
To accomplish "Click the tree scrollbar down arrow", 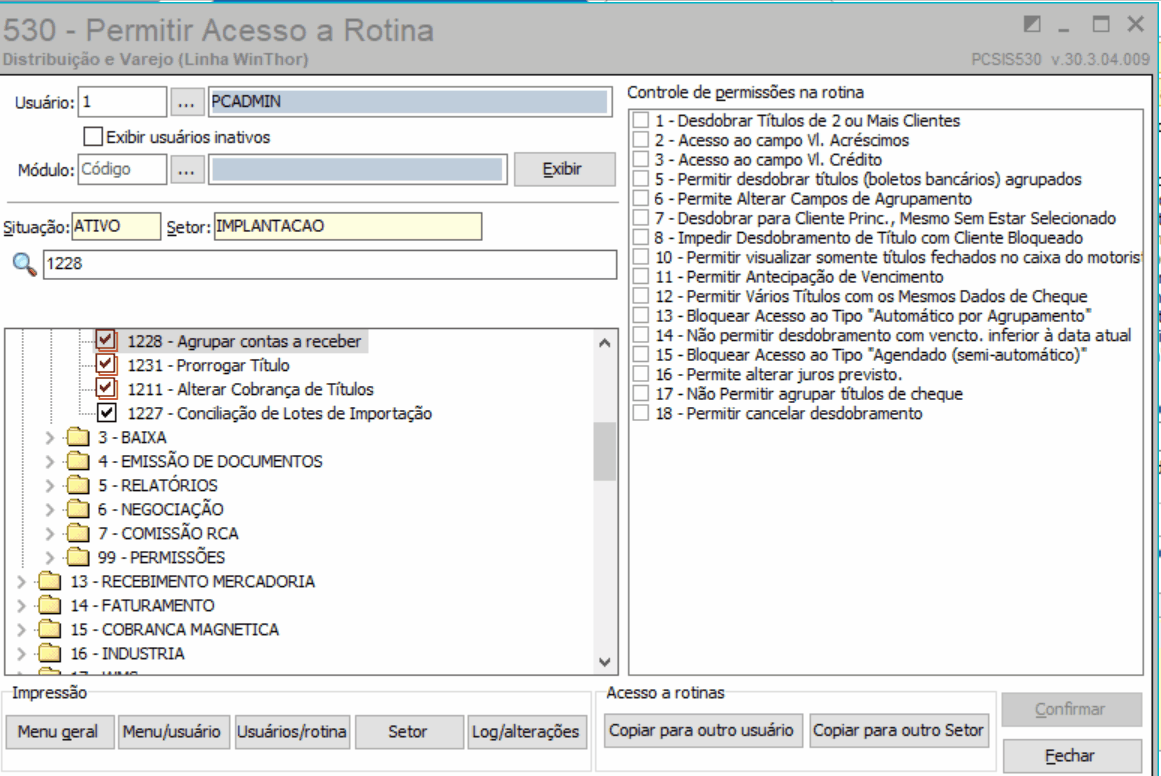I will coord(605,662).
